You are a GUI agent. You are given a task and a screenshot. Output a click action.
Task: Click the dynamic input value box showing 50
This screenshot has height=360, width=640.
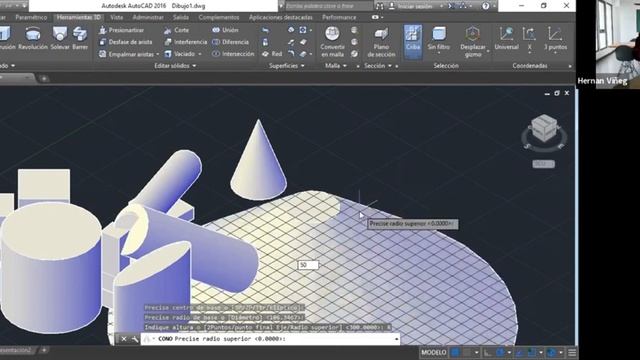point(307,265)
